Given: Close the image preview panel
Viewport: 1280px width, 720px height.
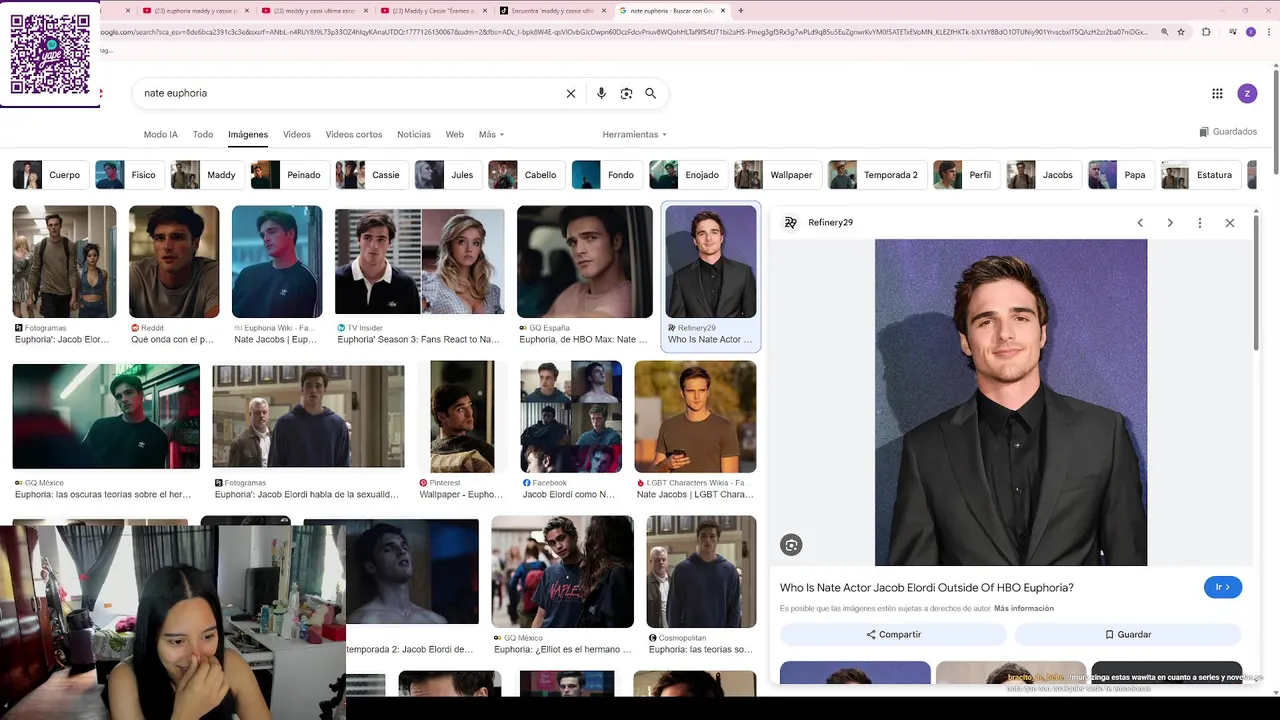Looking at the screenshot, I should [1230, 223].
